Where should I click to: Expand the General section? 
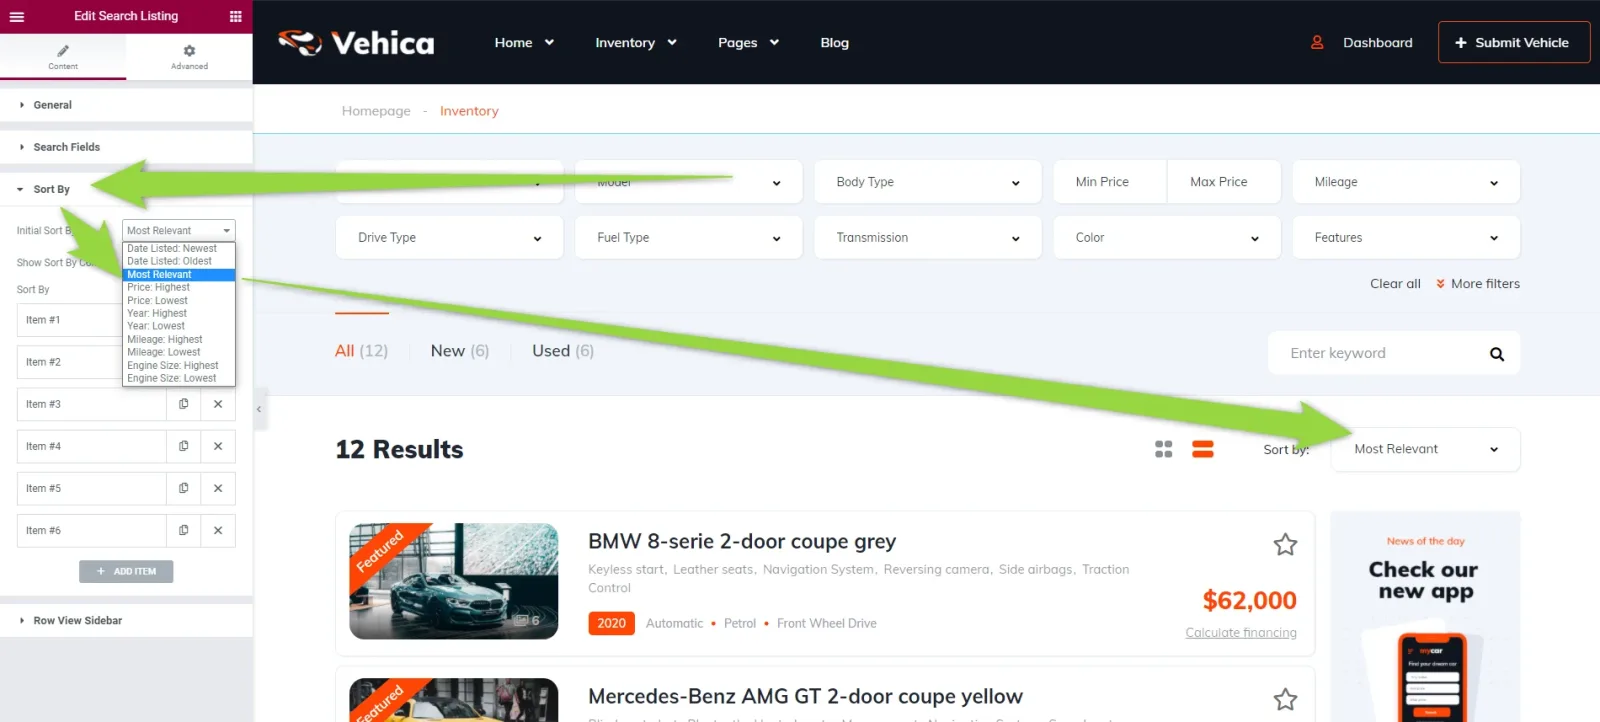click(x=126, y=105)
